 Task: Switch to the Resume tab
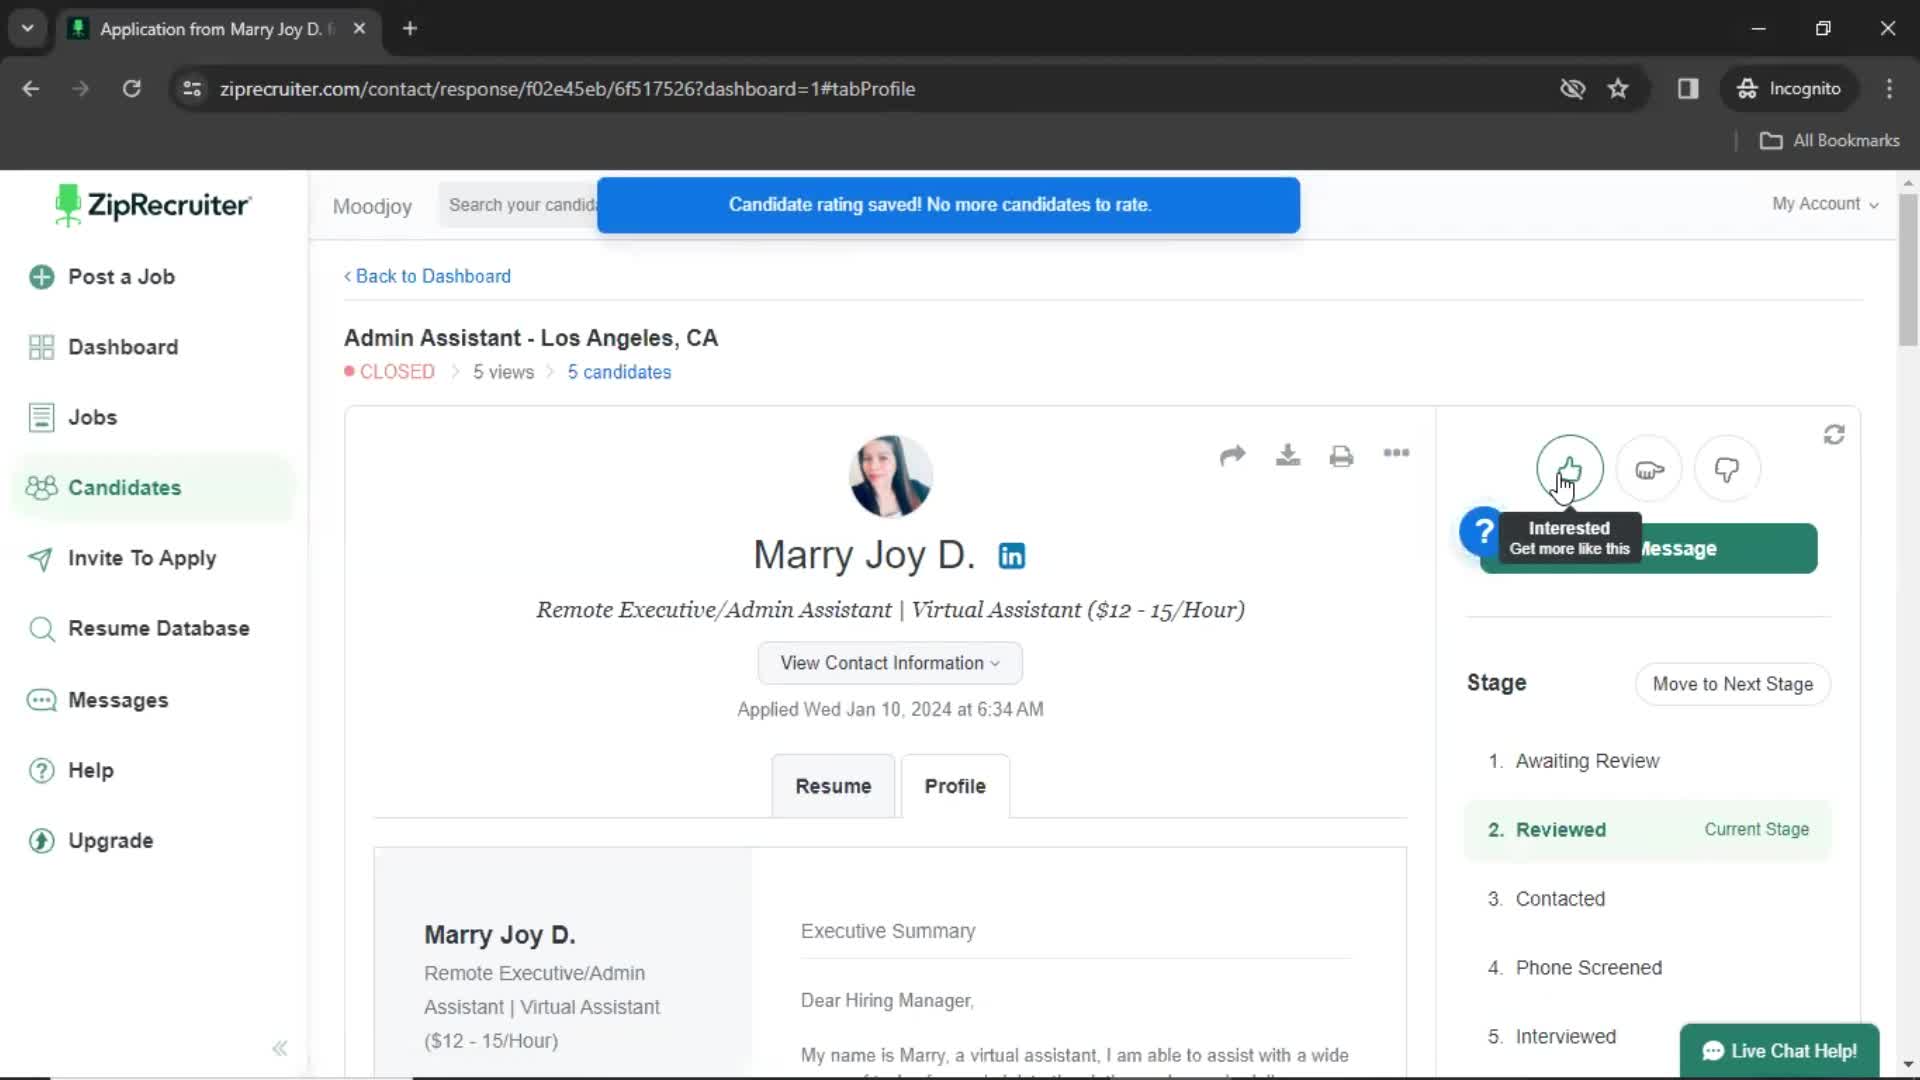833,786
